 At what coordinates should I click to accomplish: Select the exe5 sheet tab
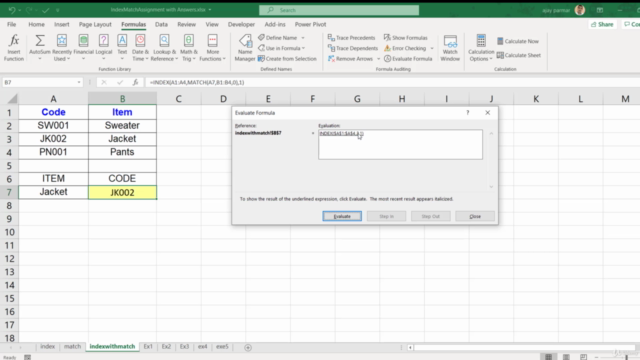pyautogui.click(x=222, y=347)
